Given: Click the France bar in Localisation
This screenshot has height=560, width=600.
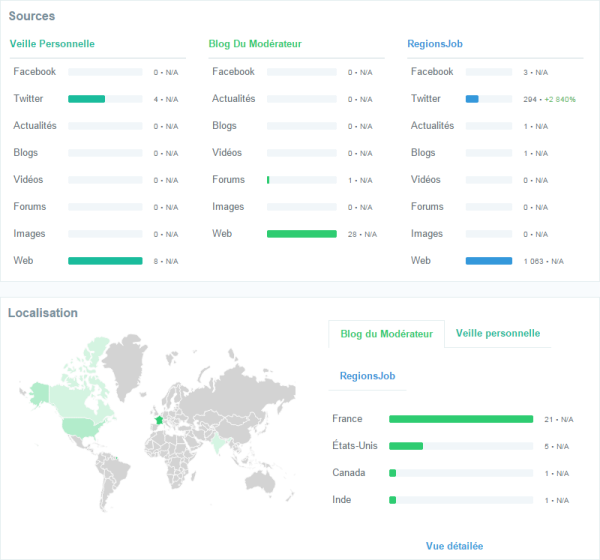Looking at the screenshot, I should [460, 419].
